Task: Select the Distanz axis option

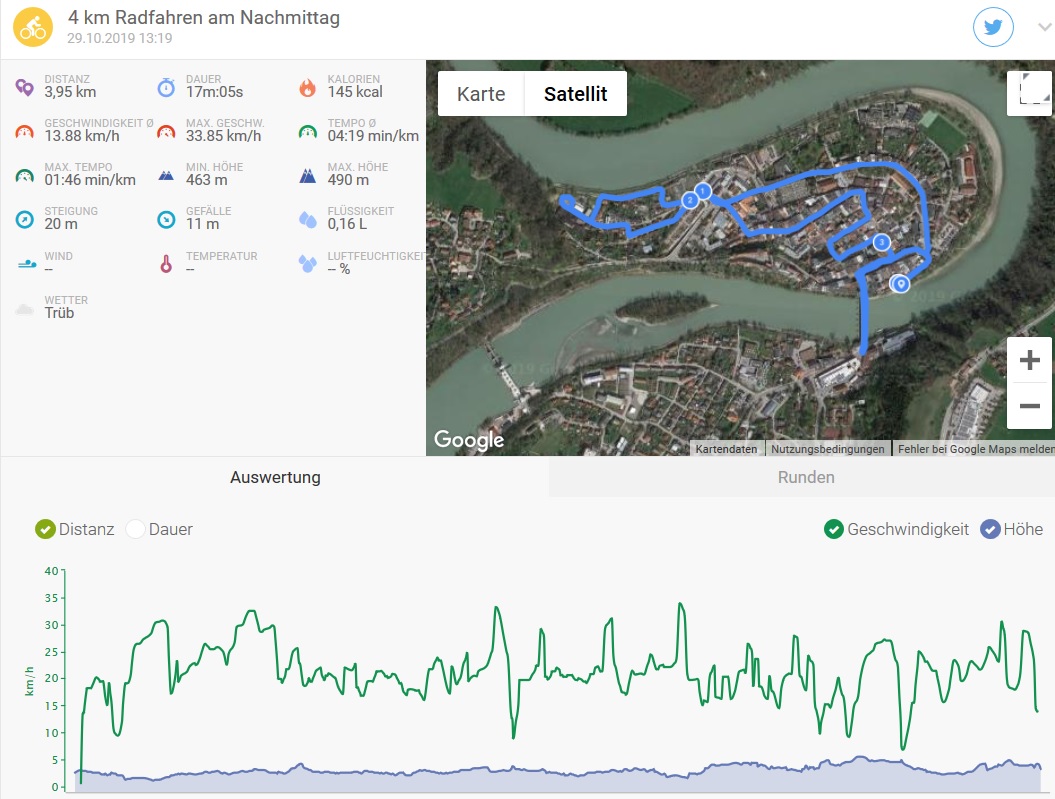Action: coord(46,529)
